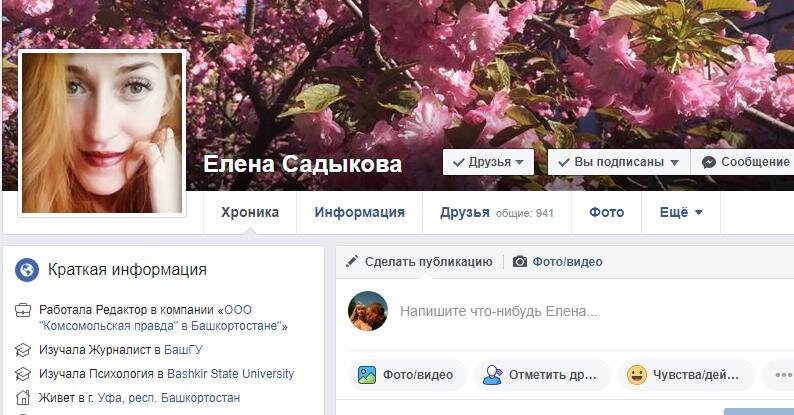Open the Друзья tab with mutual count

(497, 213)
